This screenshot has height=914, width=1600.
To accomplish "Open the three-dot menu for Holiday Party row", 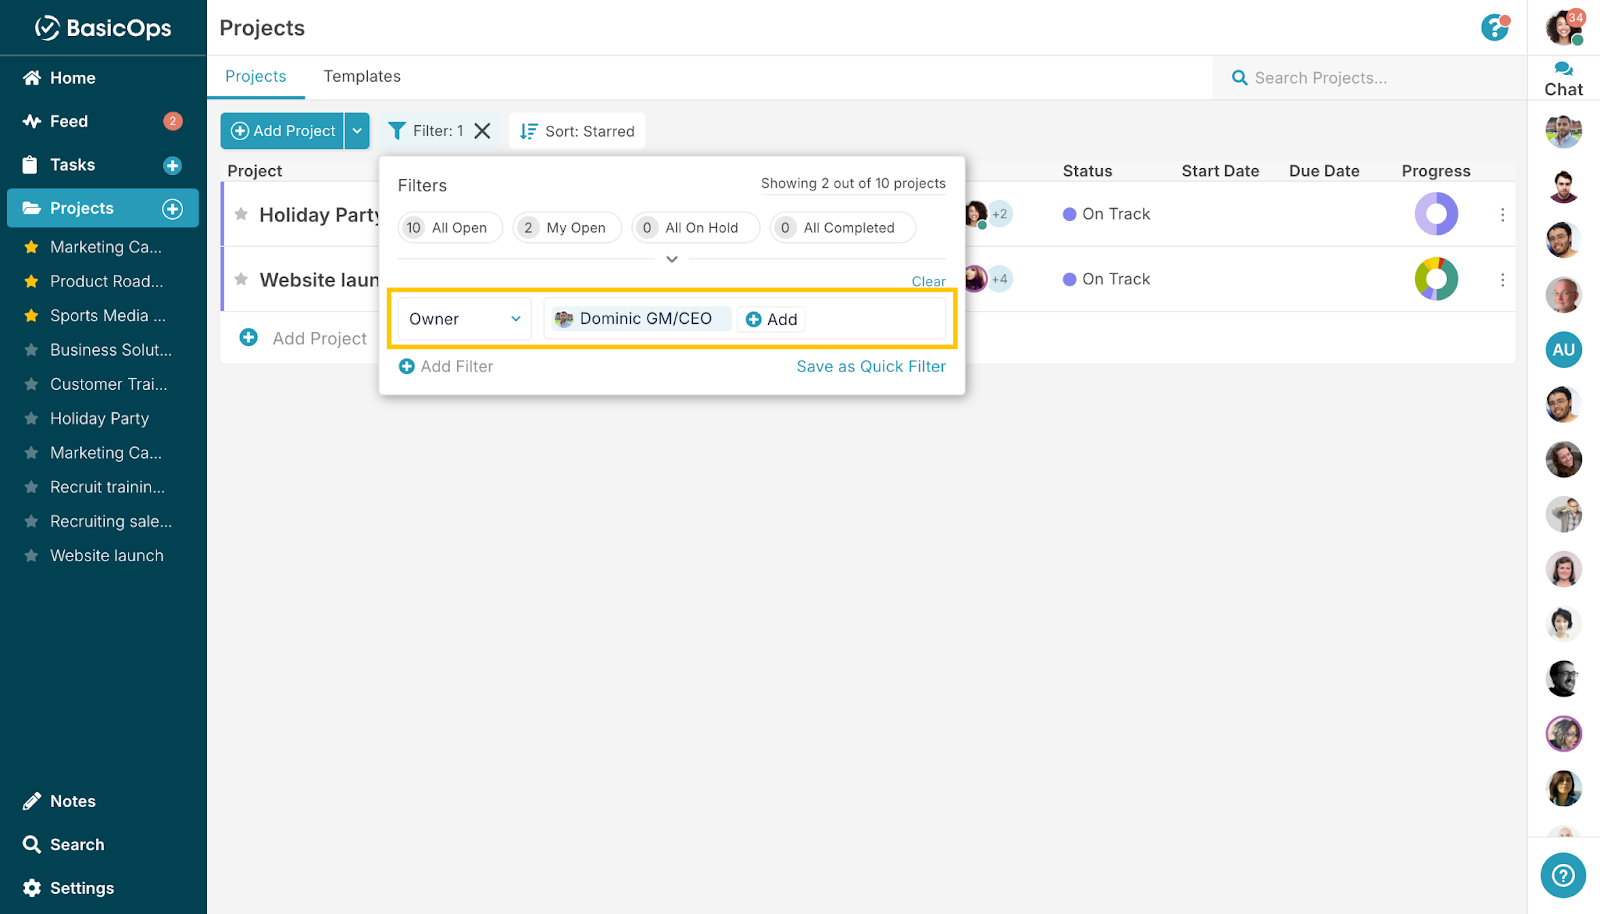I will (1502, 215).
